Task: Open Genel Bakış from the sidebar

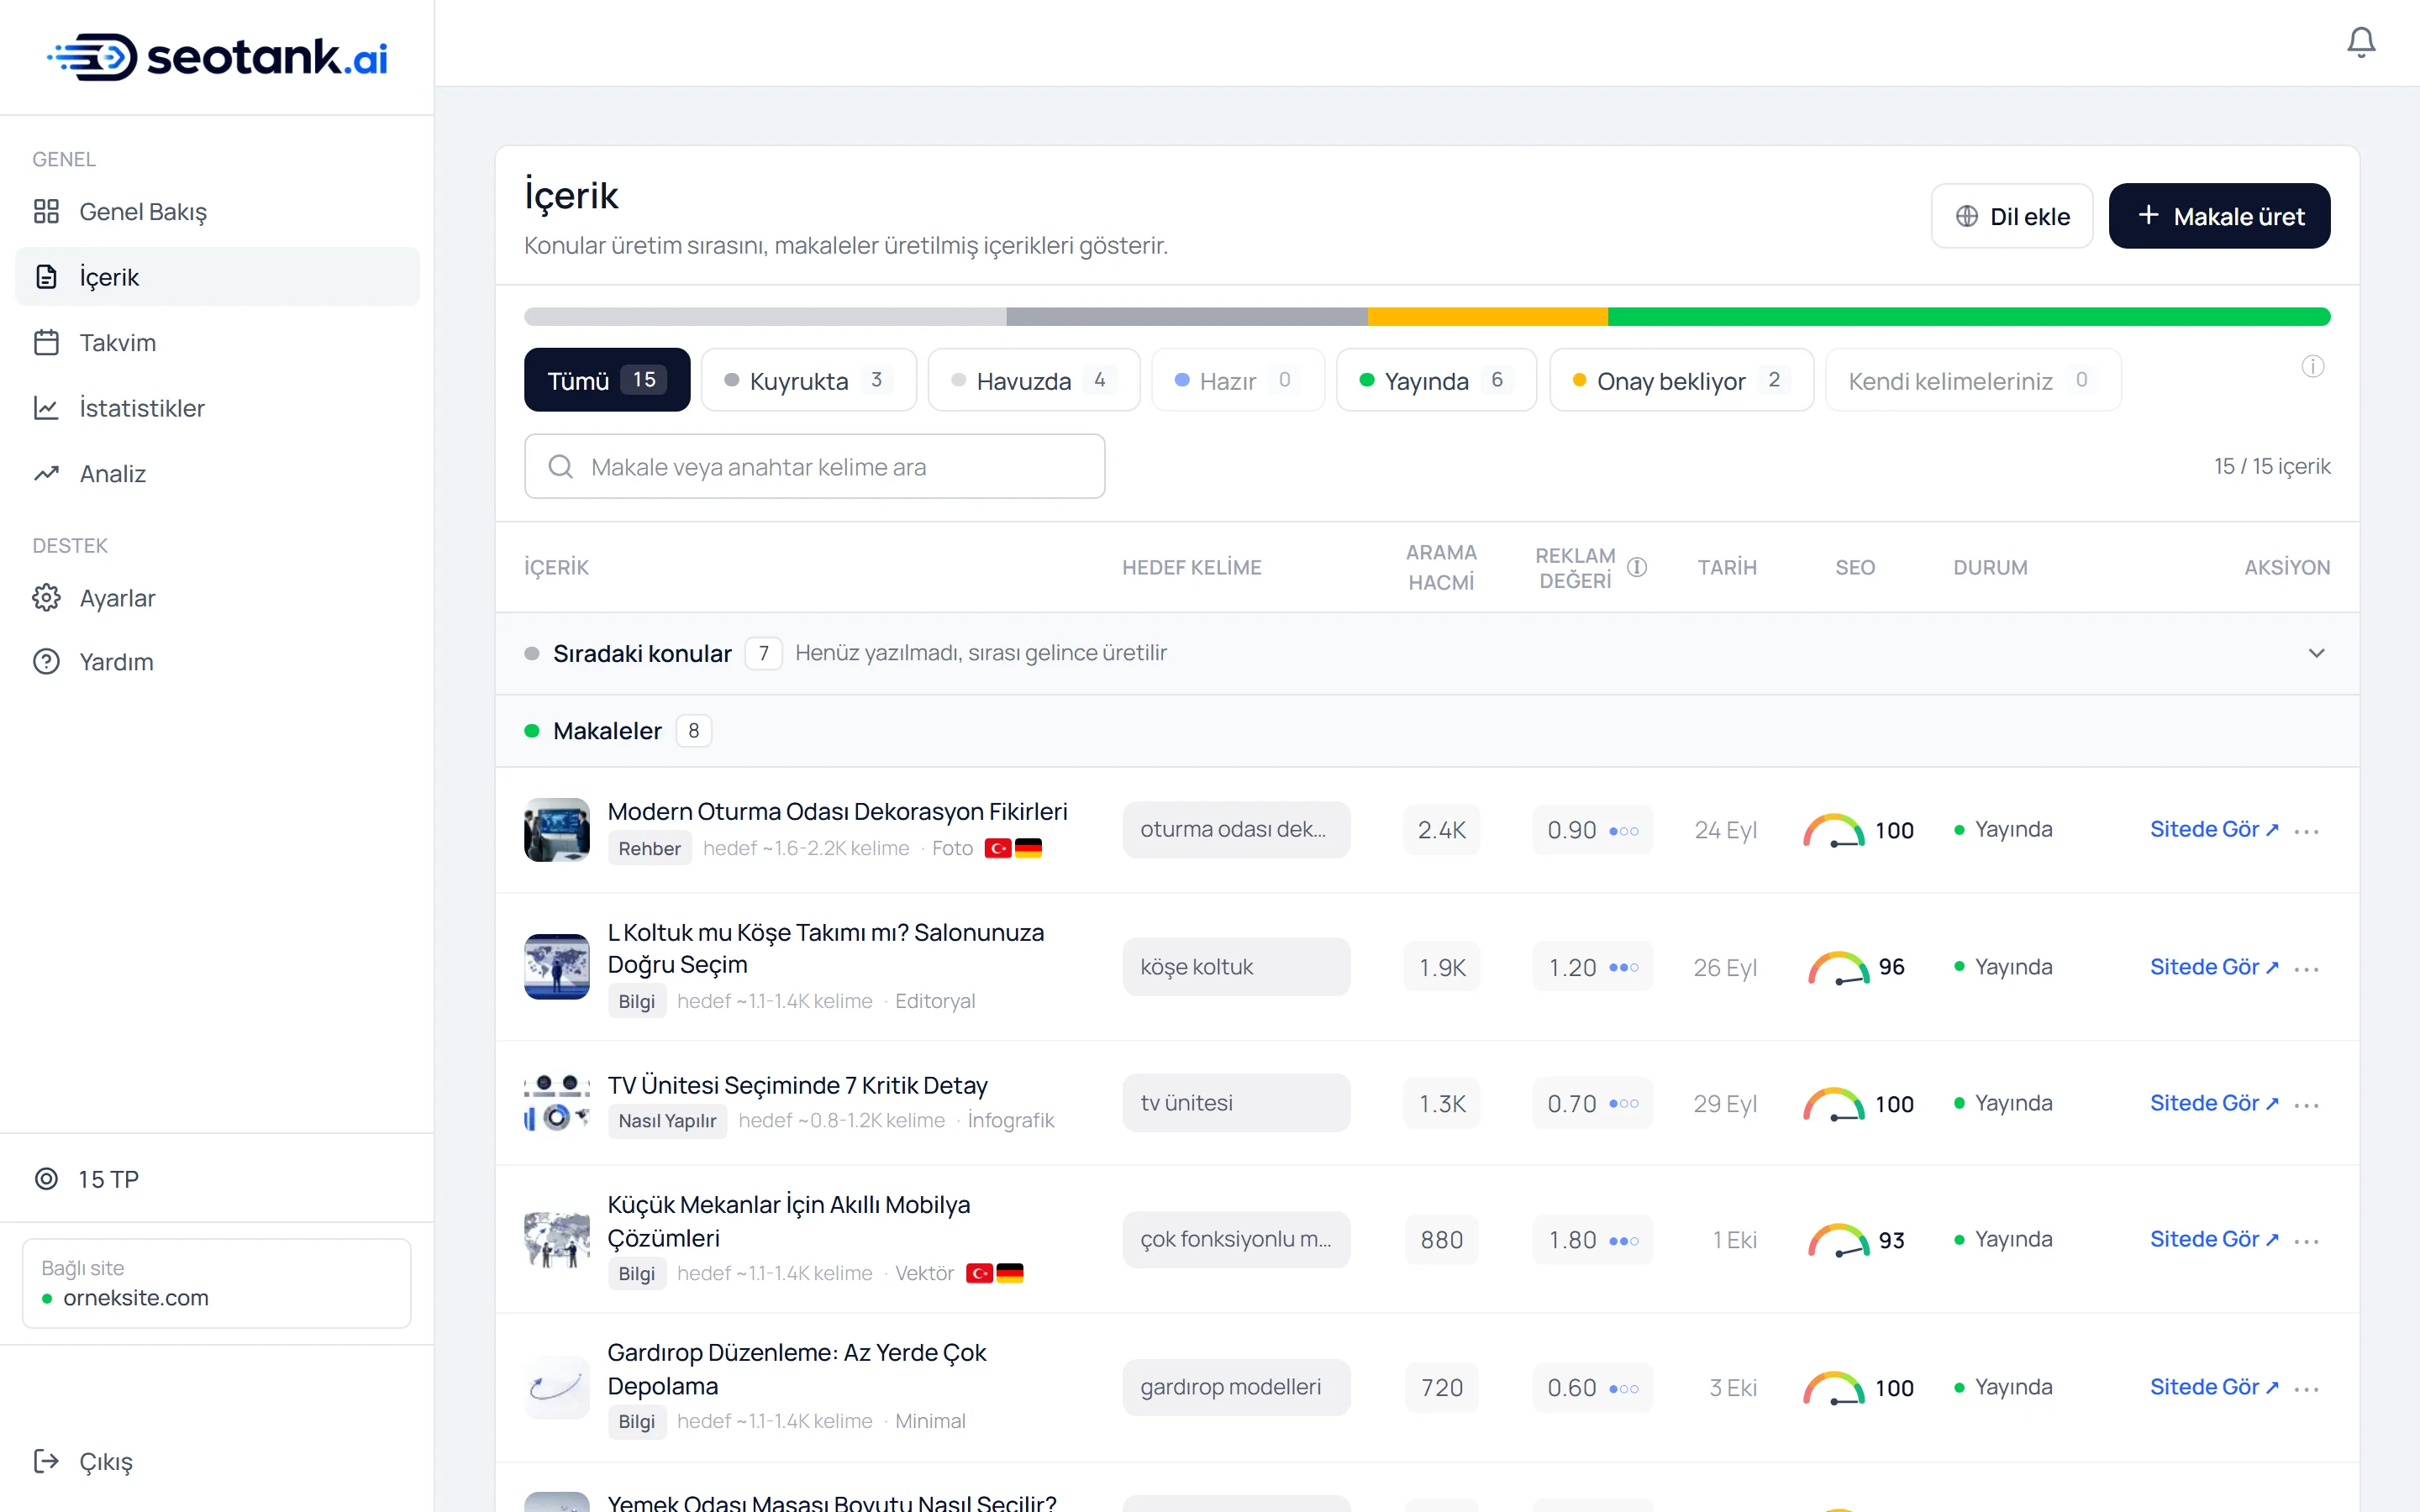Action: point(217,211)
